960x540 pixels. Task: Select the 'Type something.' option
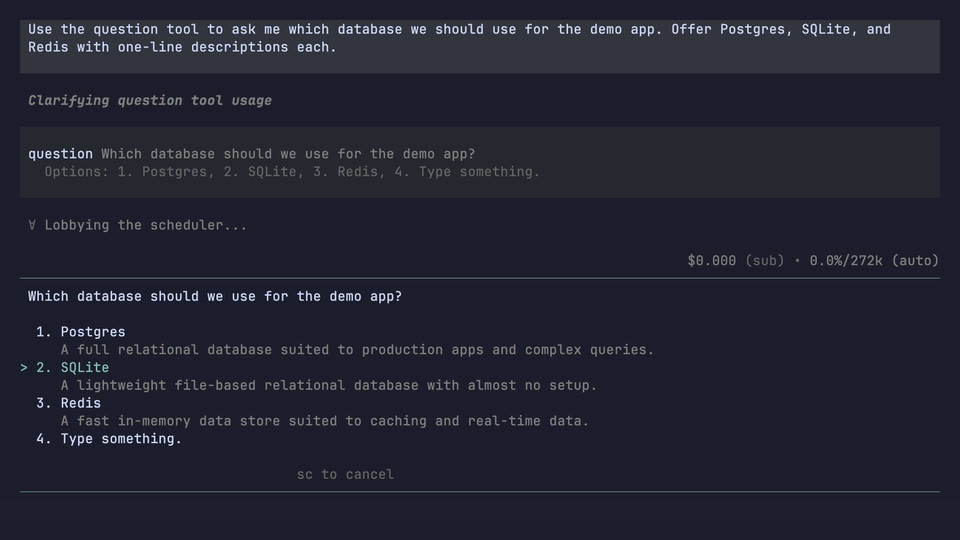[x=108, y=439]
